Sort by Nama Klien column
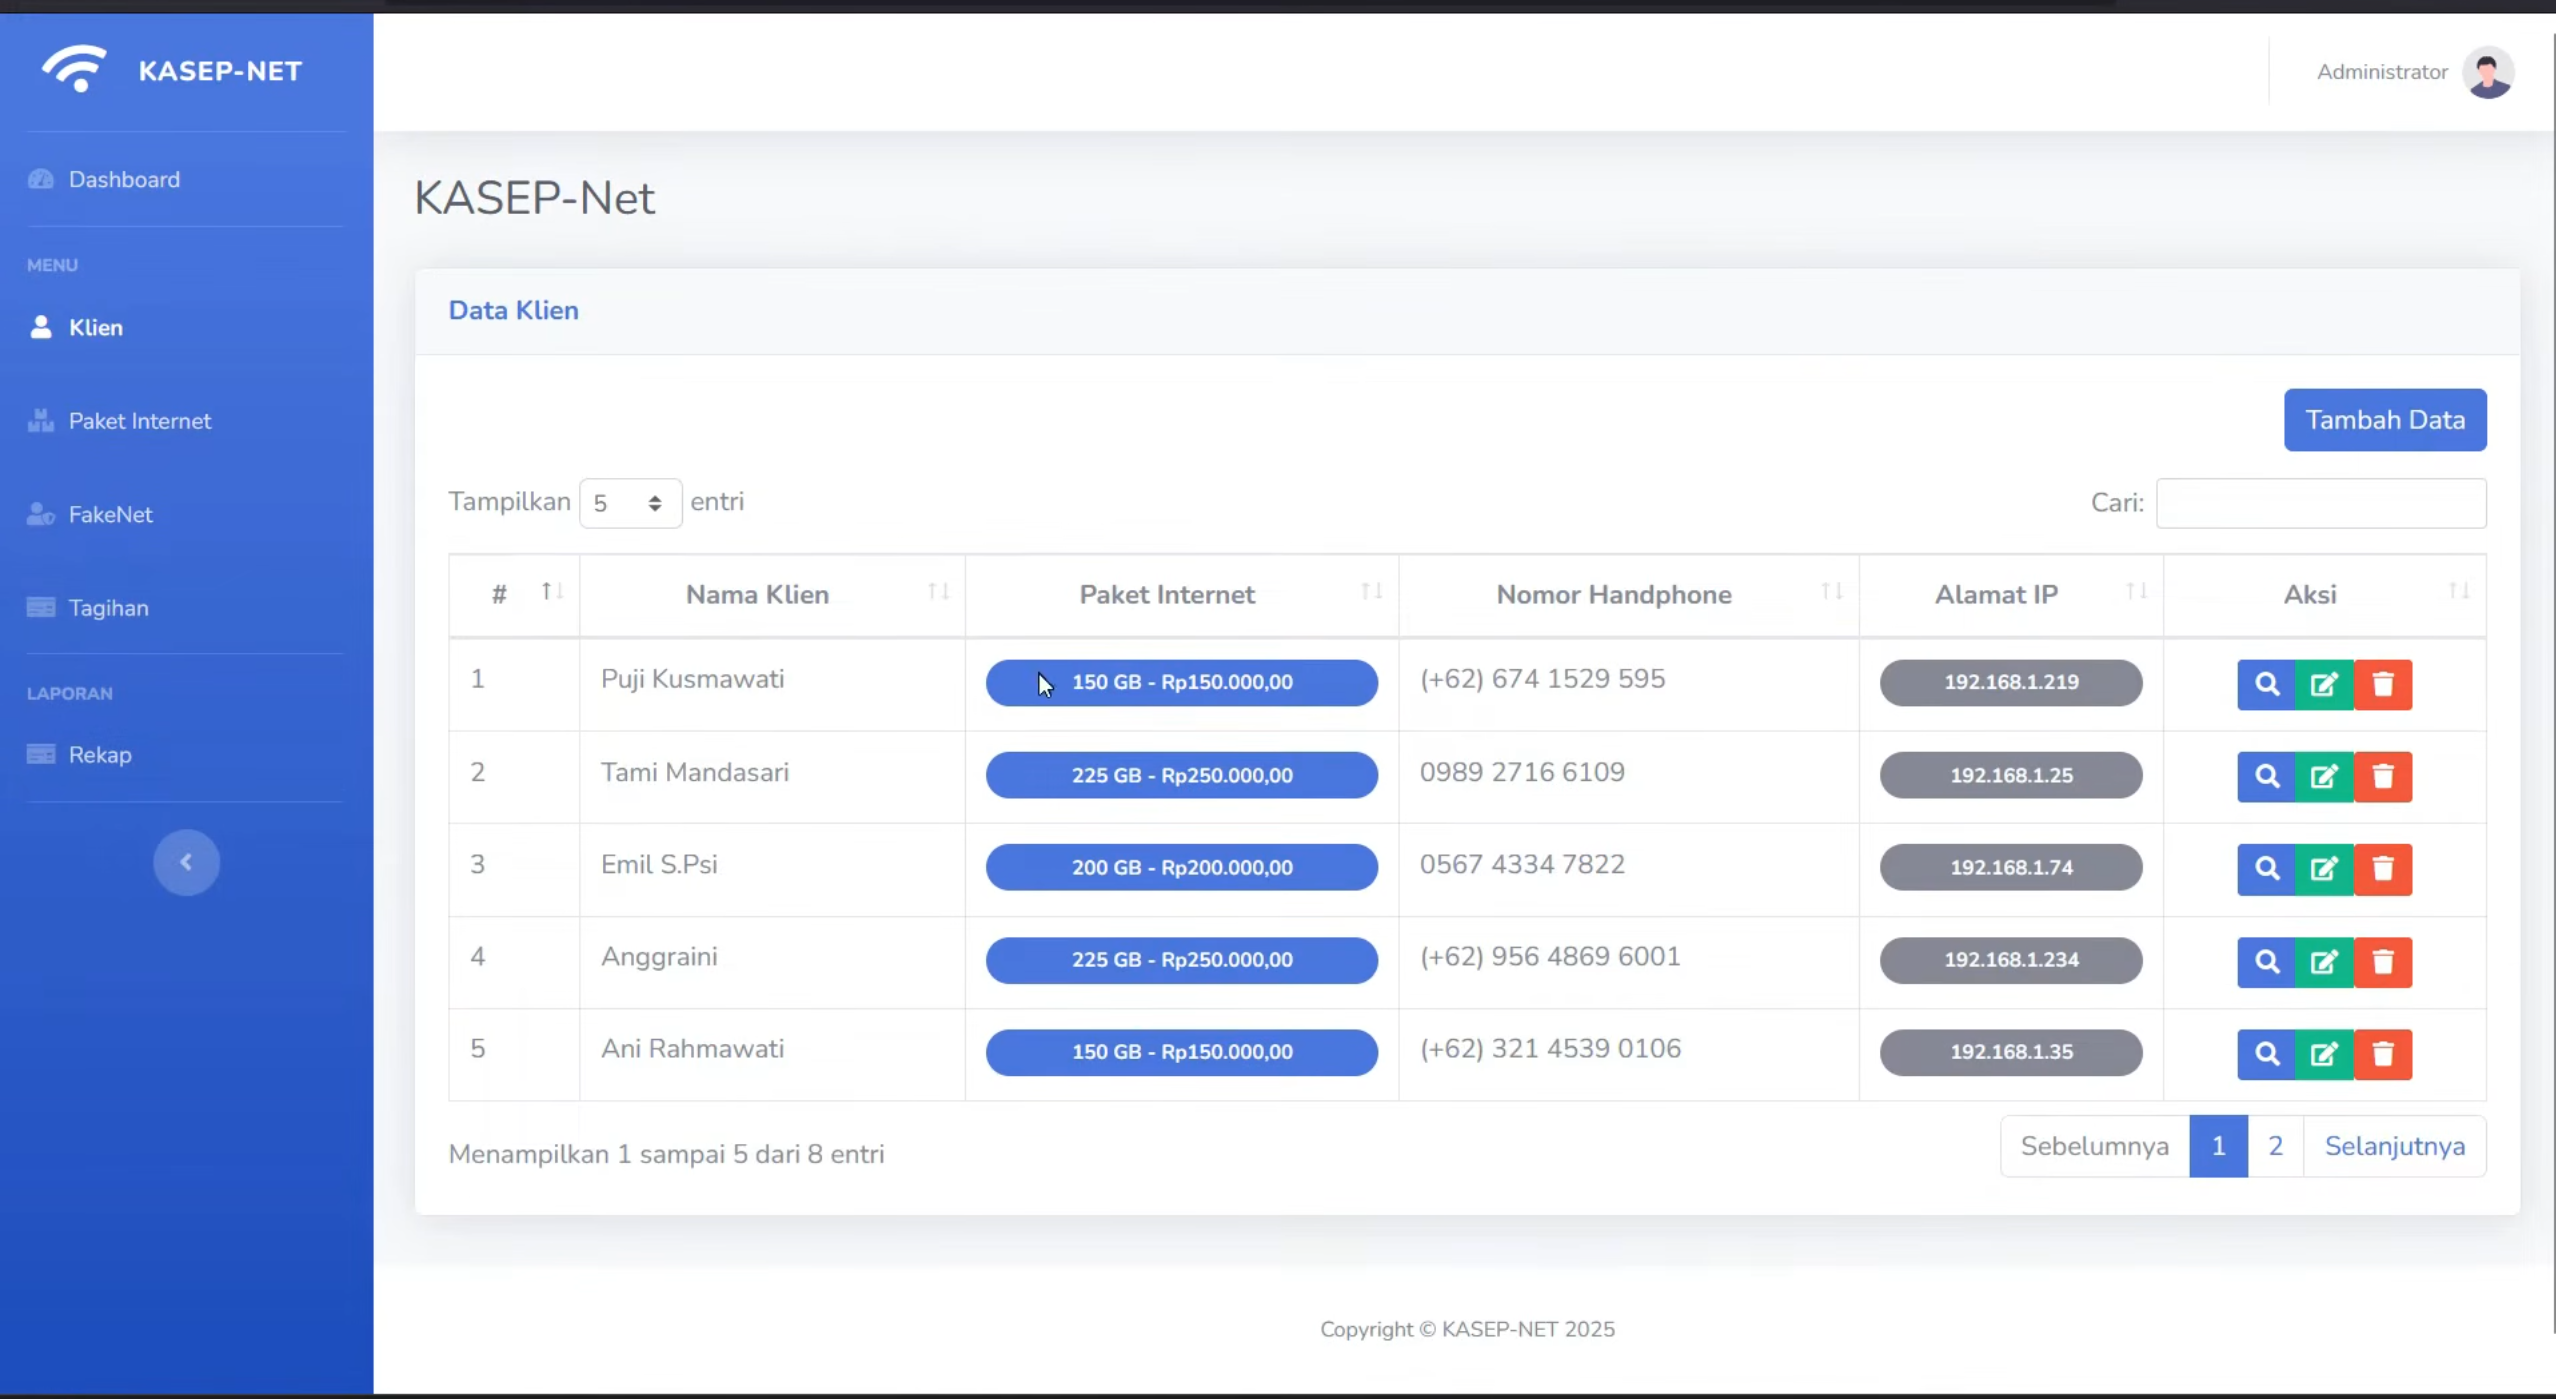Image resolution: width=2556 pixels, height=1399 pixels. tap(772, 595)
